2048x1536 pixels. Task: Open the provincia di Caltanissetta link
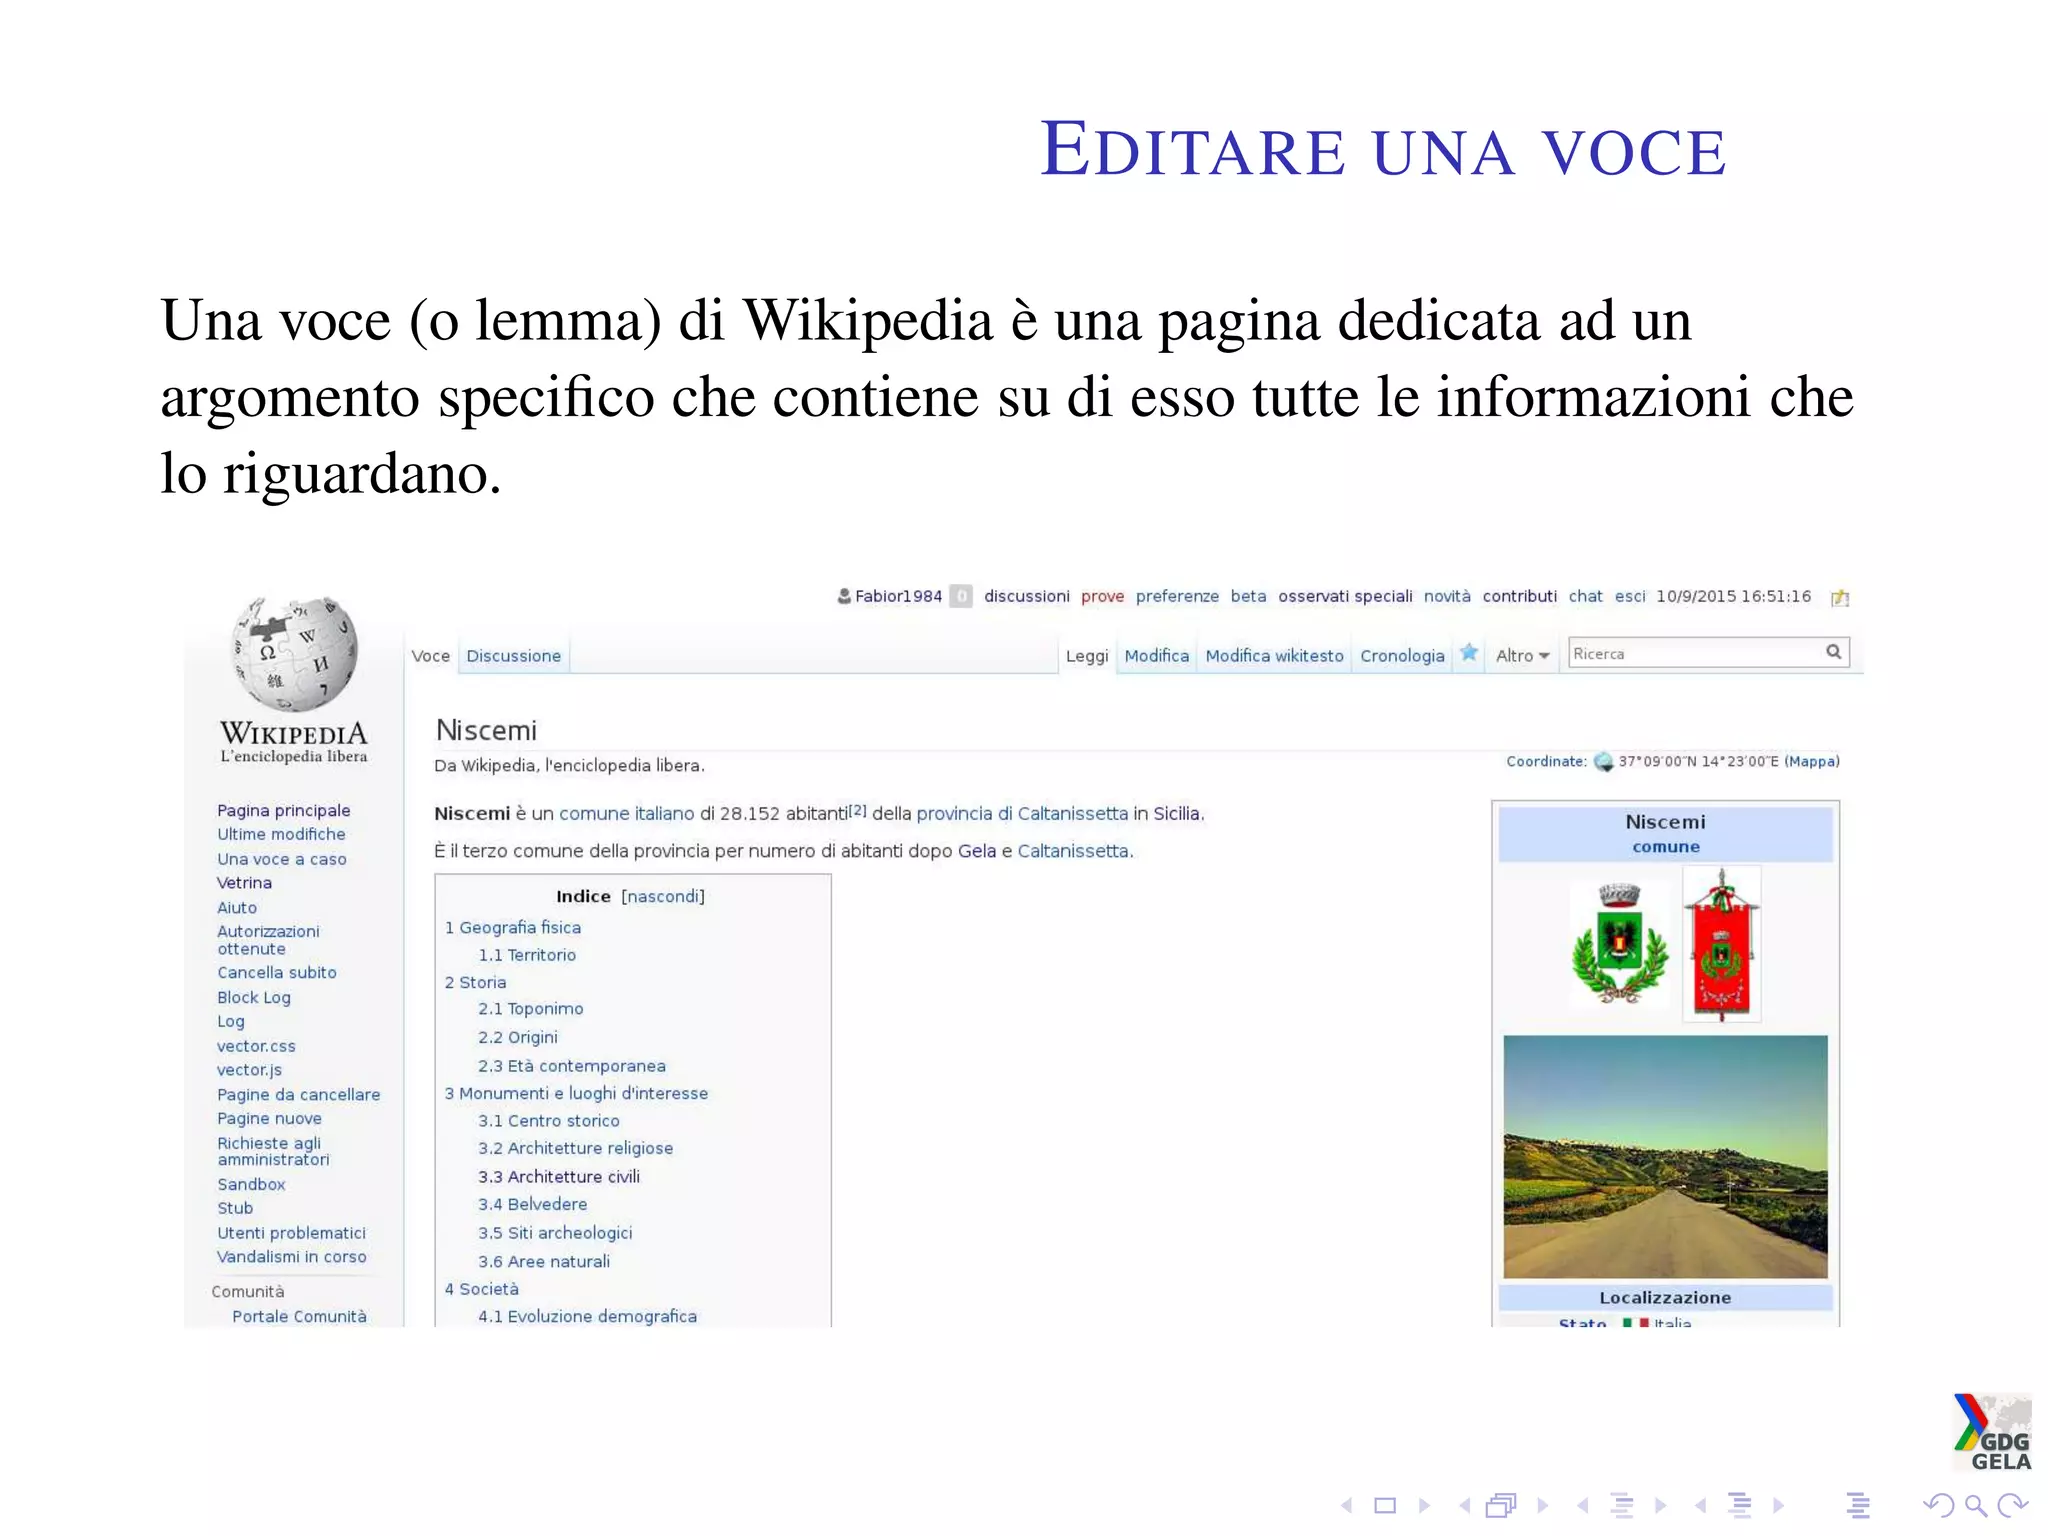tap(1022, 814)
